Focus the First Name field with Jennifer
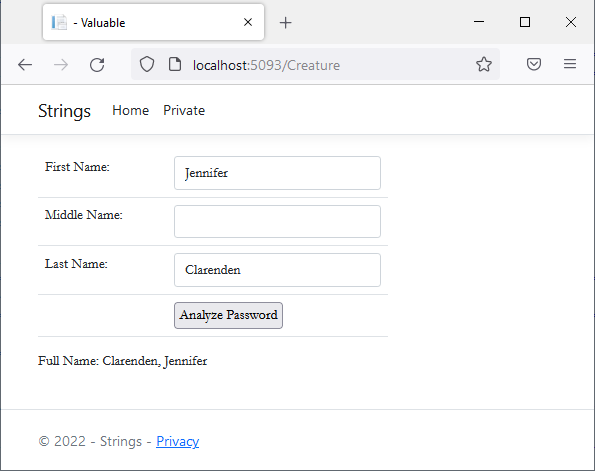Image resolution: width=595 pixels, height=471 pixels. click(277, 173)
